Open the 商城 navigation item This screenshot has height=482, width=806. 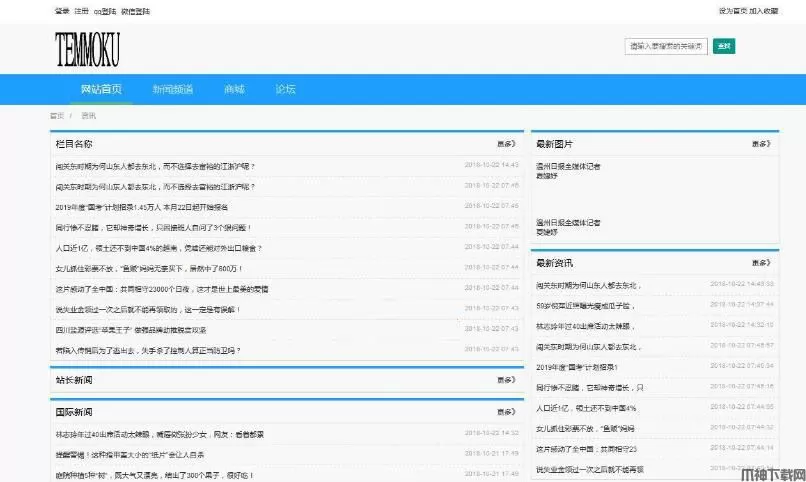tap(234, 89)
